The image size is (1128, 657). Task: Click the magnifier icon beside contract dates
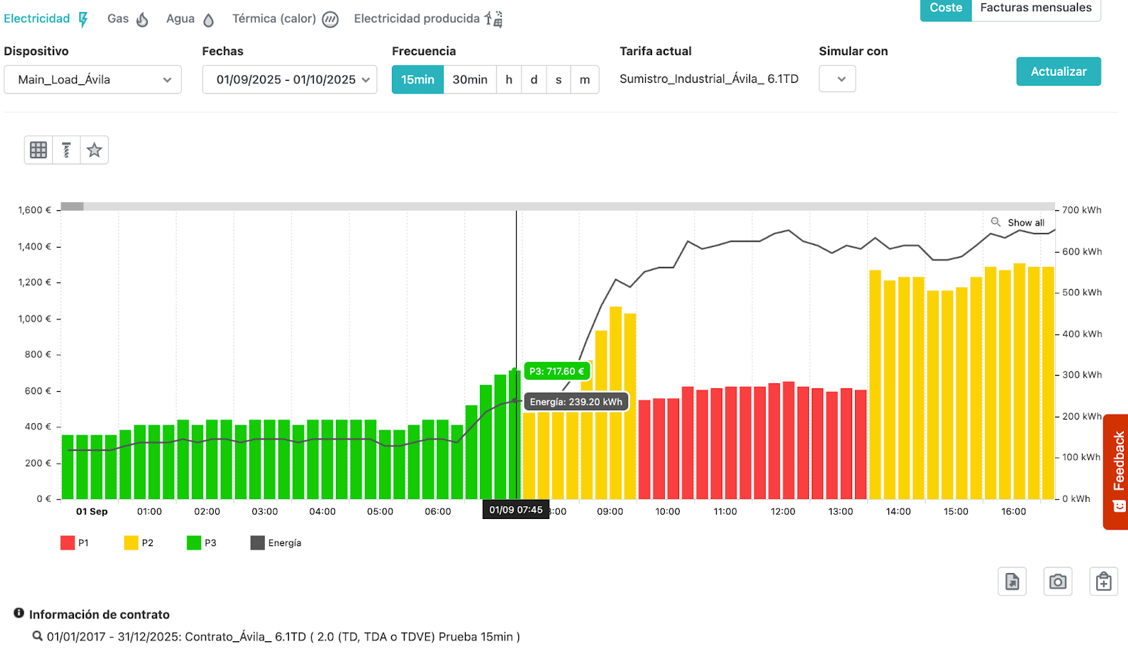coord(37,636)
